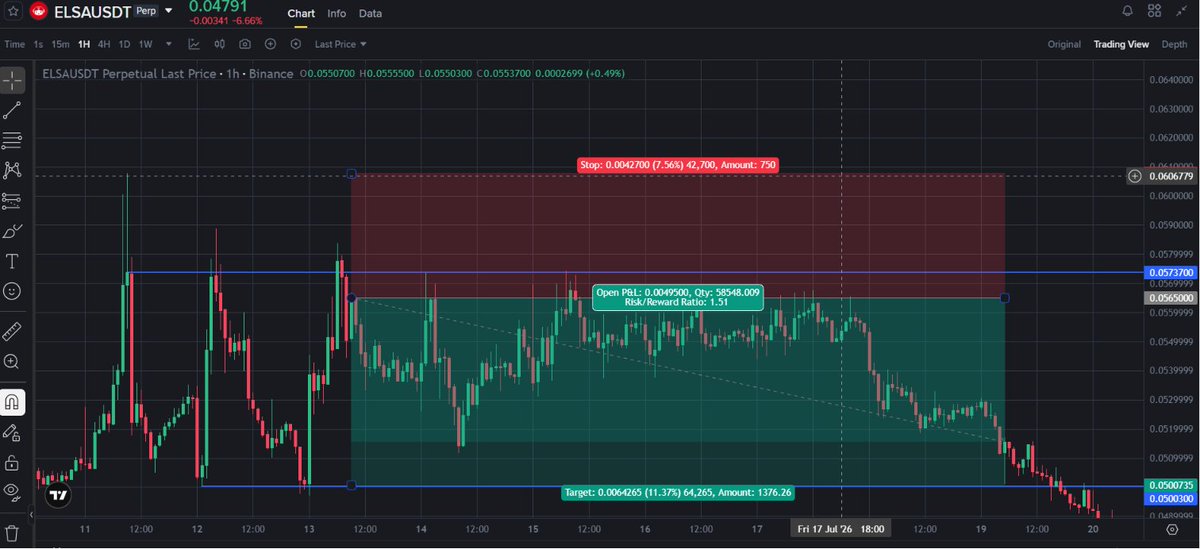This screenshot has width=1200, height=549.
Task: Toggle lock all drawings padlock
Action: [12, 462]
